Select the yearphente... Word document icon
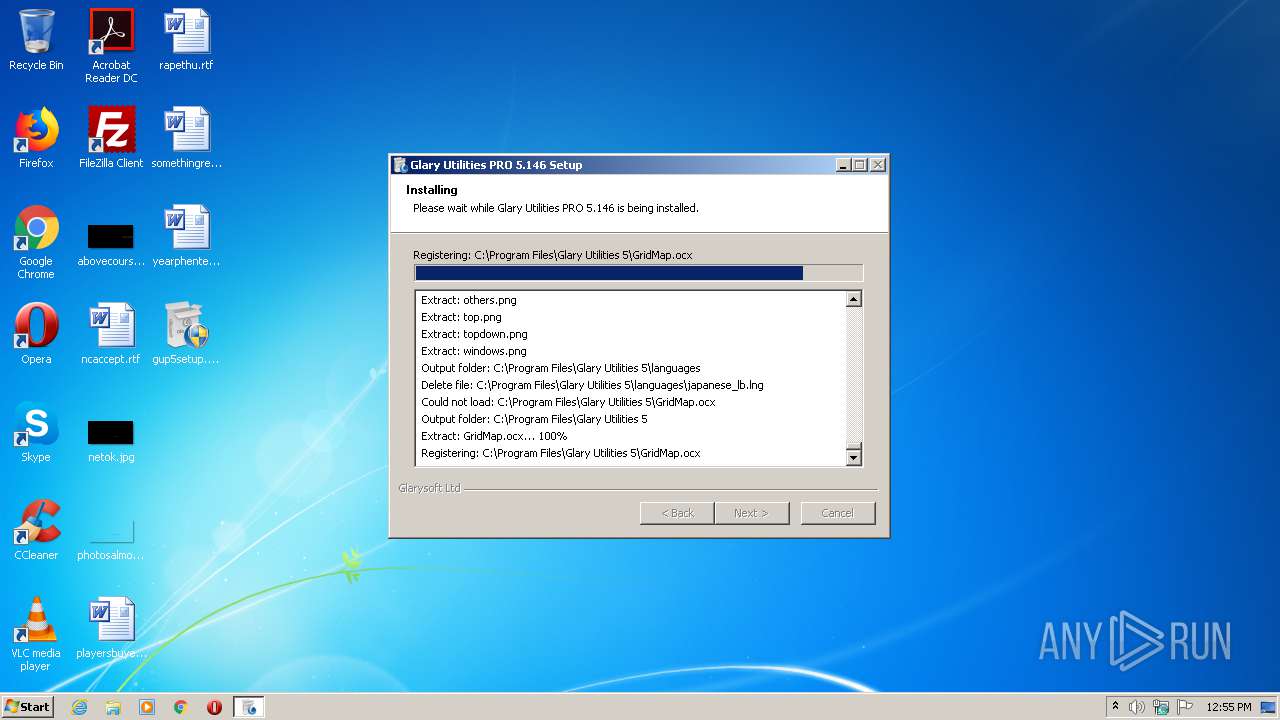The image size is (1280, 720). (186, 236)
